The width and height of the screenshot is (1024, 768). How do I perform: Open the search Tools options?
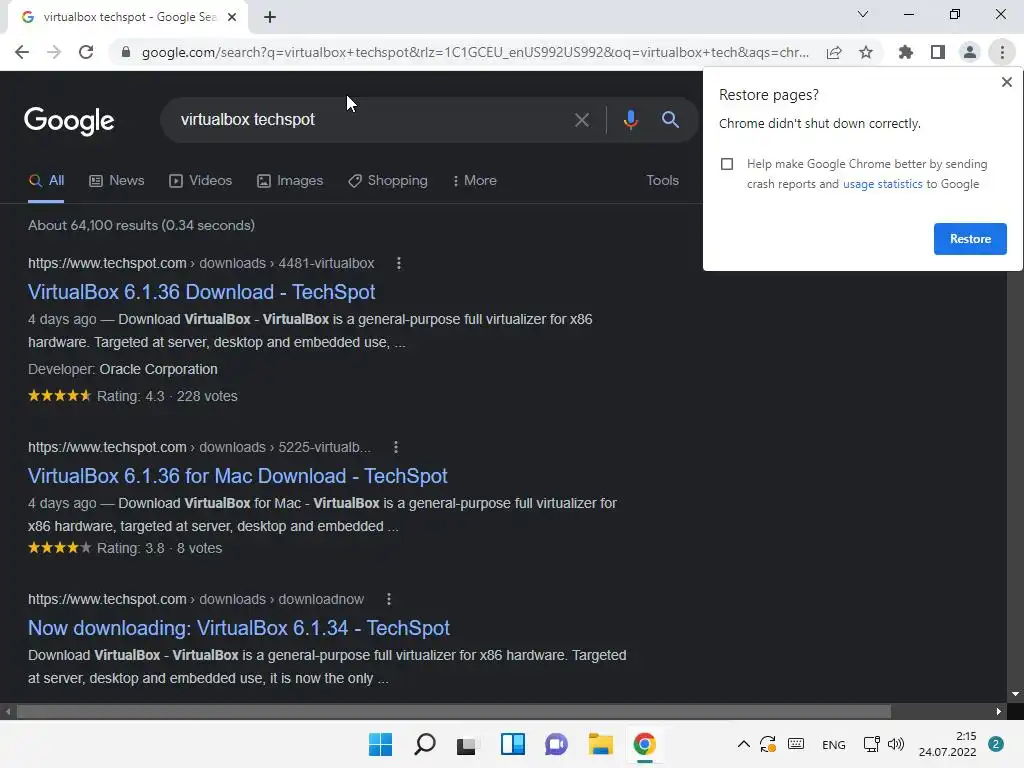(662, 180)
